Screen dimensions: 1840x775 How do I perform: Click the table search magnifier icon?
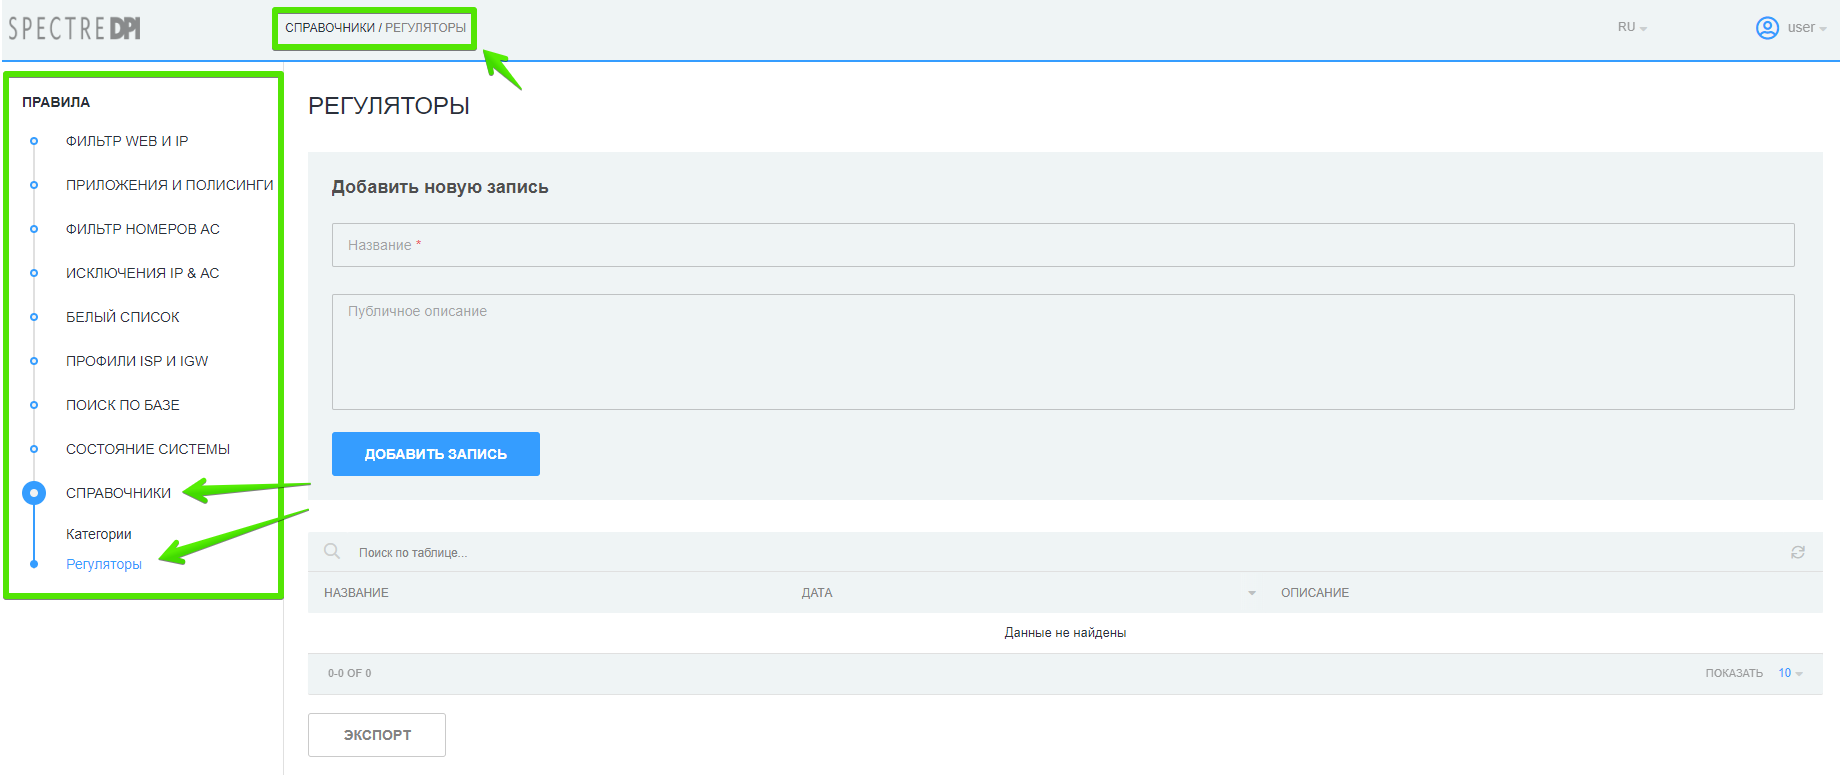(x=332, y=551)
